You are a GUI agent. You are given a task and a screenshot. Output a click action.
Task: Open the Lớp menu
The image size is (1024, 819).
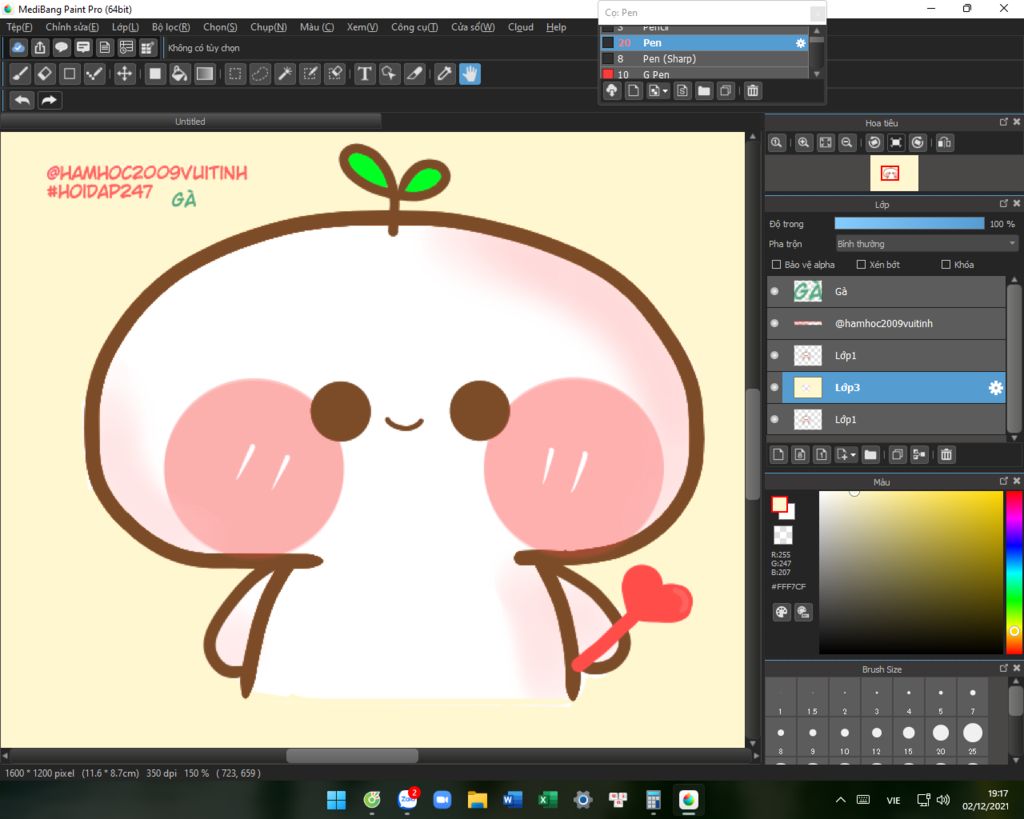[x=125, y=27]
